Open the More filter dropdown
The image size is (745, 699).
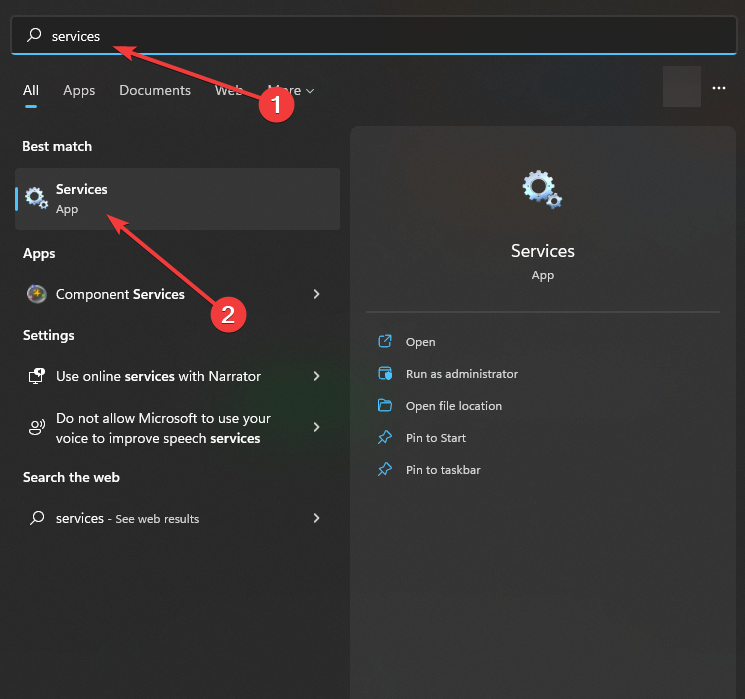[291, 90]
